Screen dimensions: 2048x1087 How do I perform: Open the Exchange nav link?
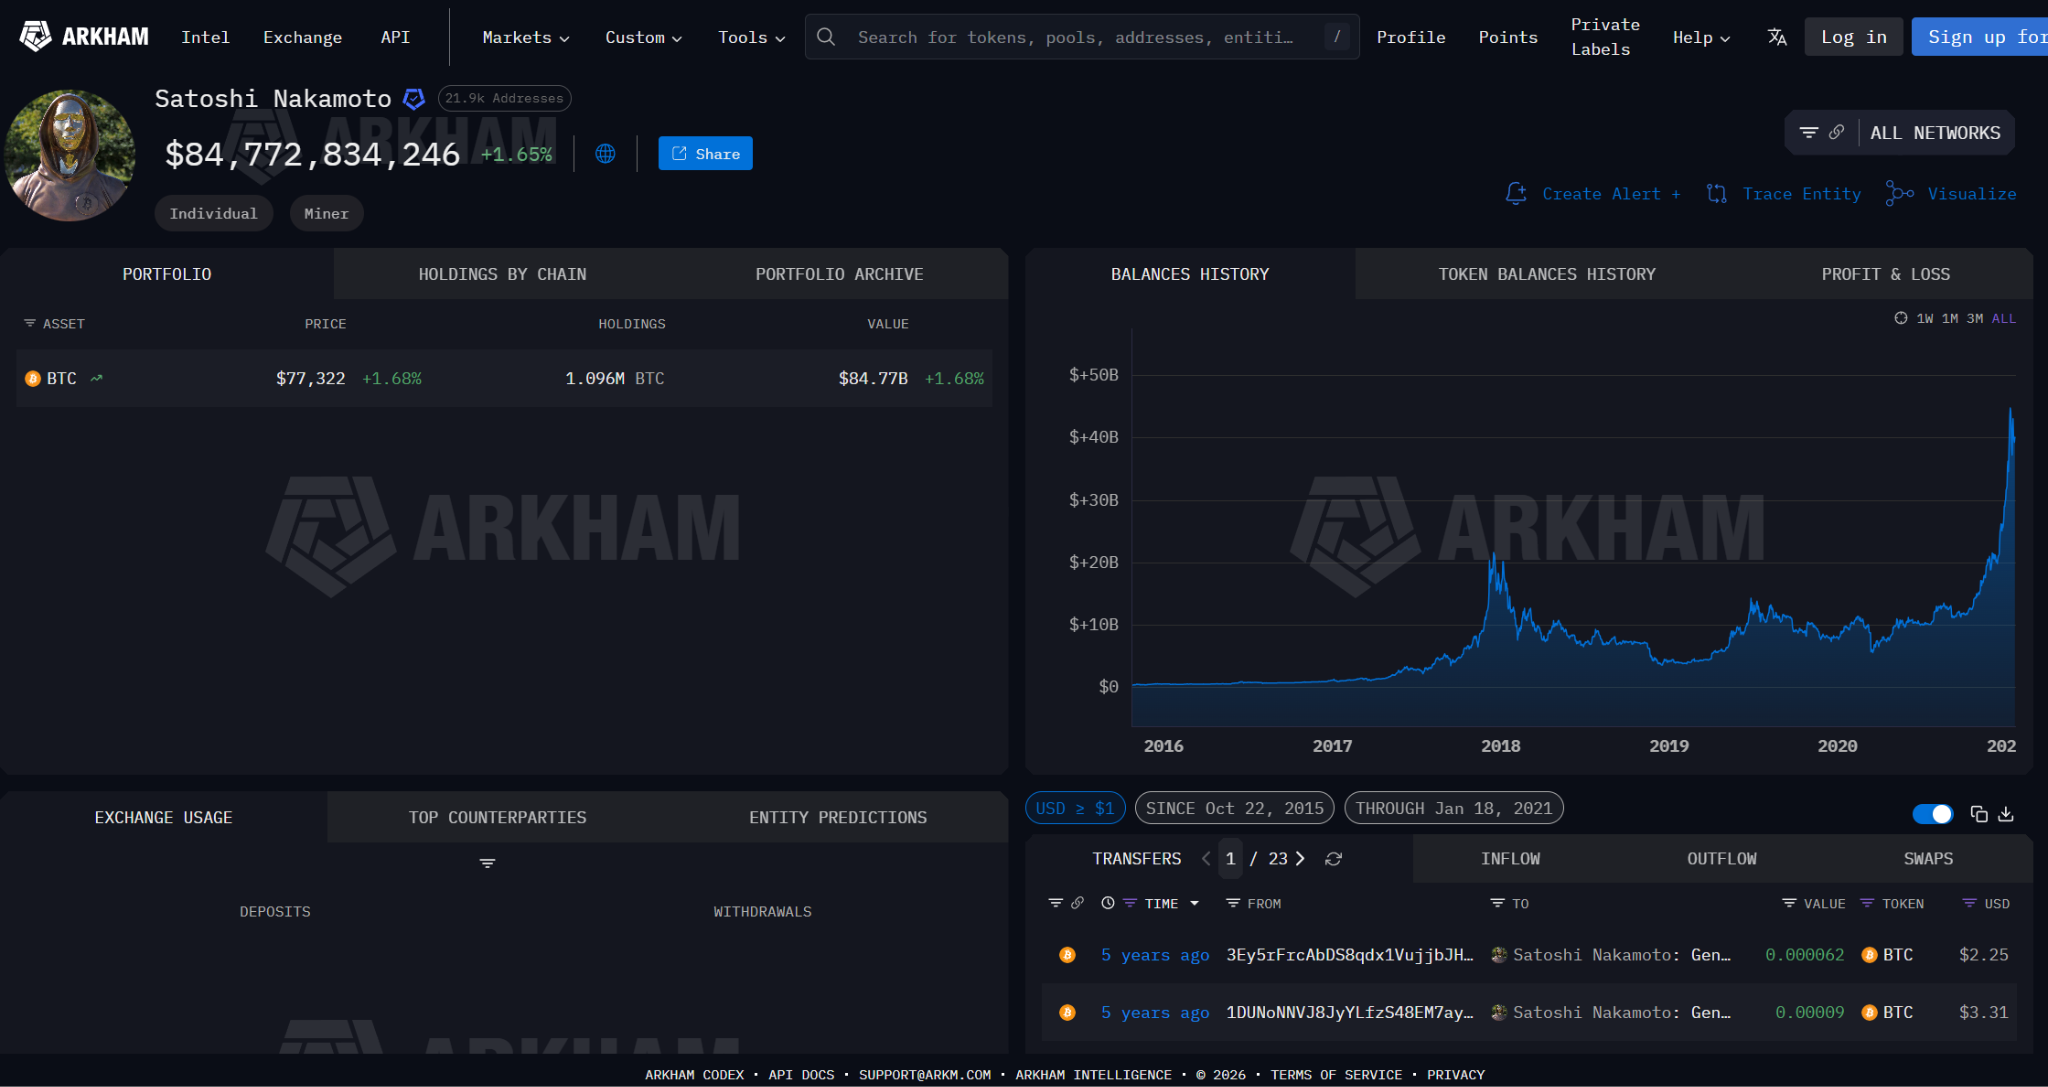pyautogui.click(x=302, y=37)
